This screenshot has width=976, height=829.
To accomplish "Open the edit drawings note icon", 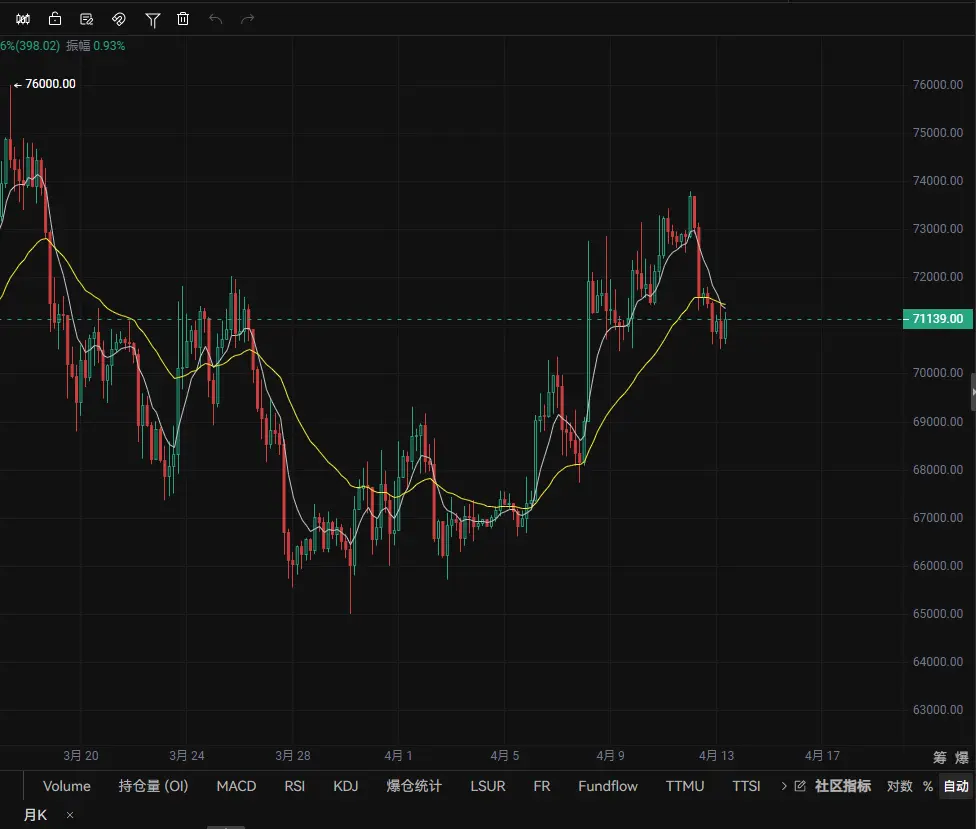I will click(x=87, y=19).
